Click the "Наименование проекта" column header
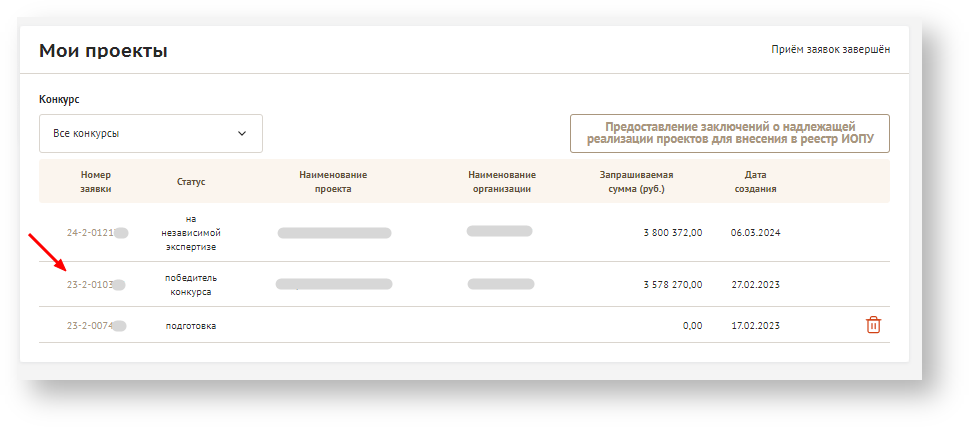The image size is (970, 428). 333,181
